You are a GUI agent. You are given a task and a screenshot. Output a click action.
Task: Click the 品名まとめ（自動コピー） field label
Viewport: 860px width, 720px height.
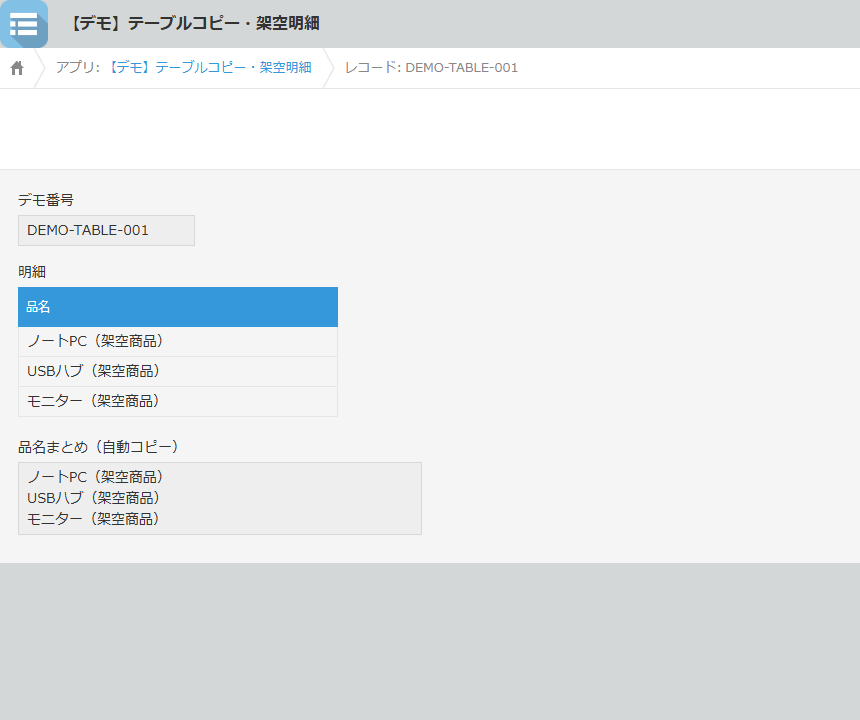click(99, 447)
